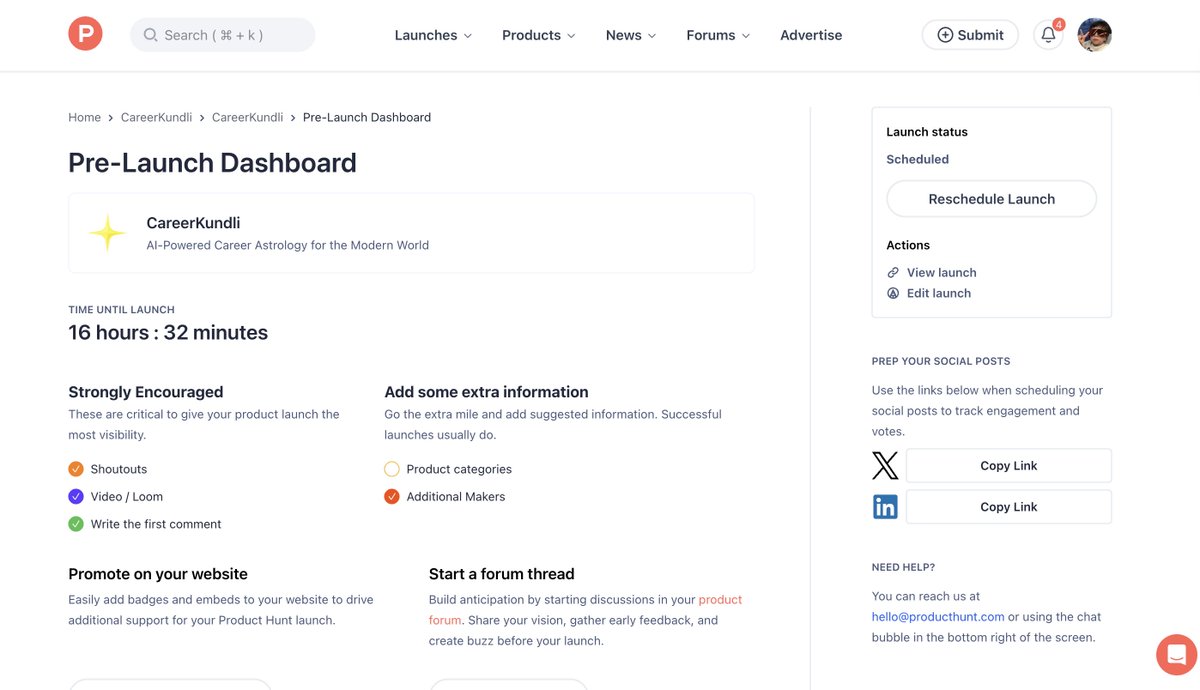Toggle the Additional Makers checkmark
The image size is (1200, 690).
coord(392,496)
